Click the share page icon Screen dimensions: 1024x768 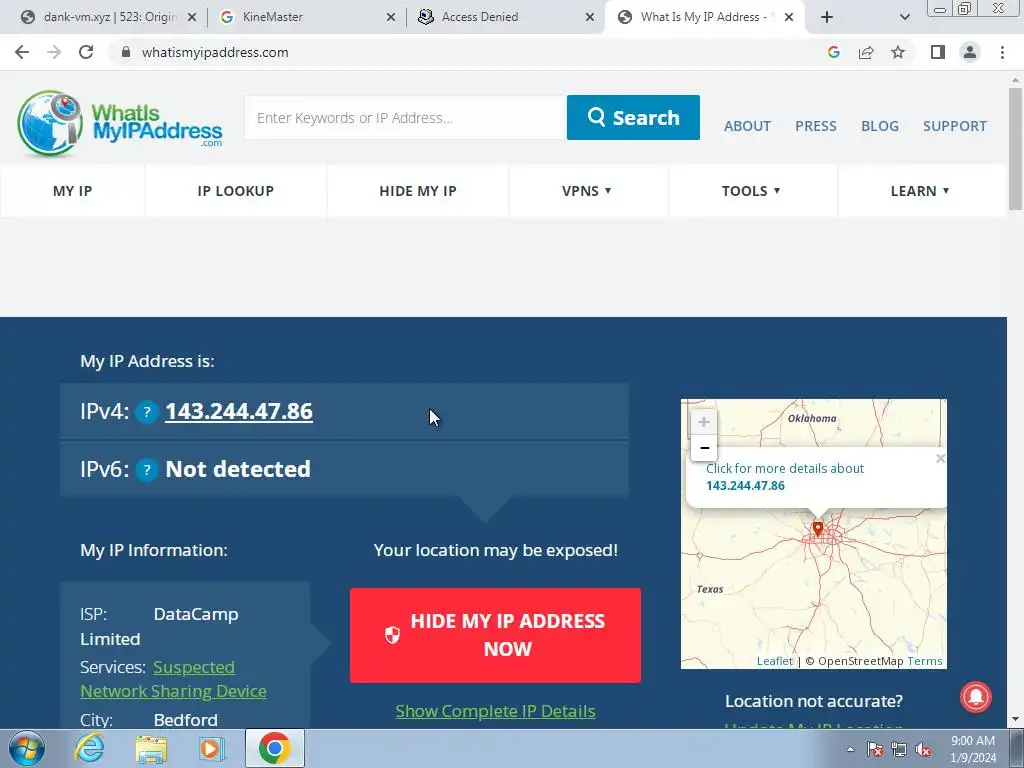point(866,52)
